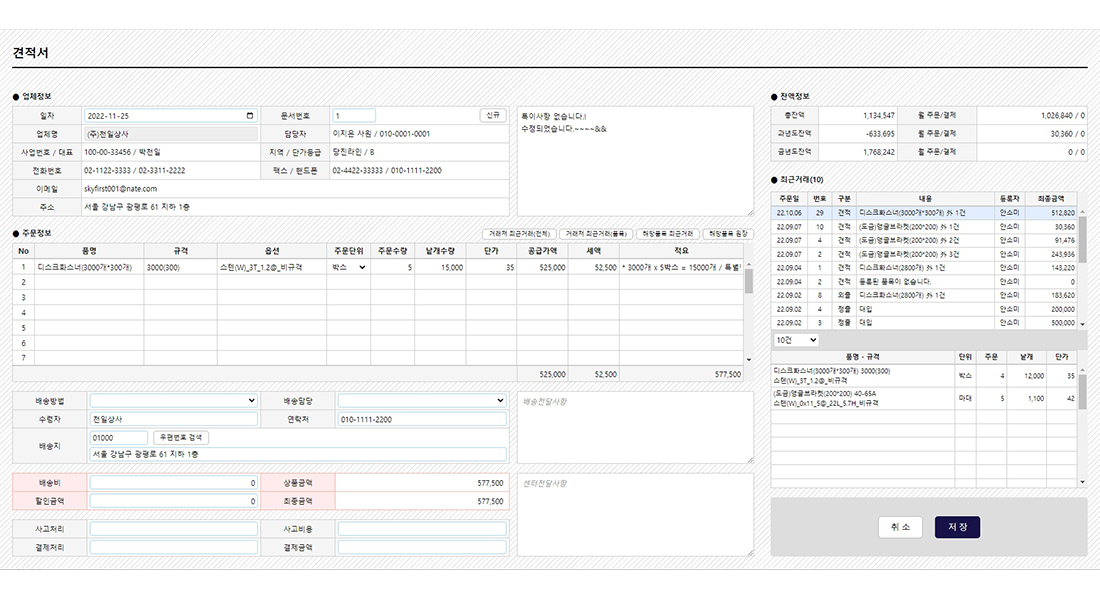The height and width of the screenshot is (600, 1100).
Task: Click the 품명 cell 디스크화스너(3000개*300개)
Action: pyautogui.click(x=89, y=267)
